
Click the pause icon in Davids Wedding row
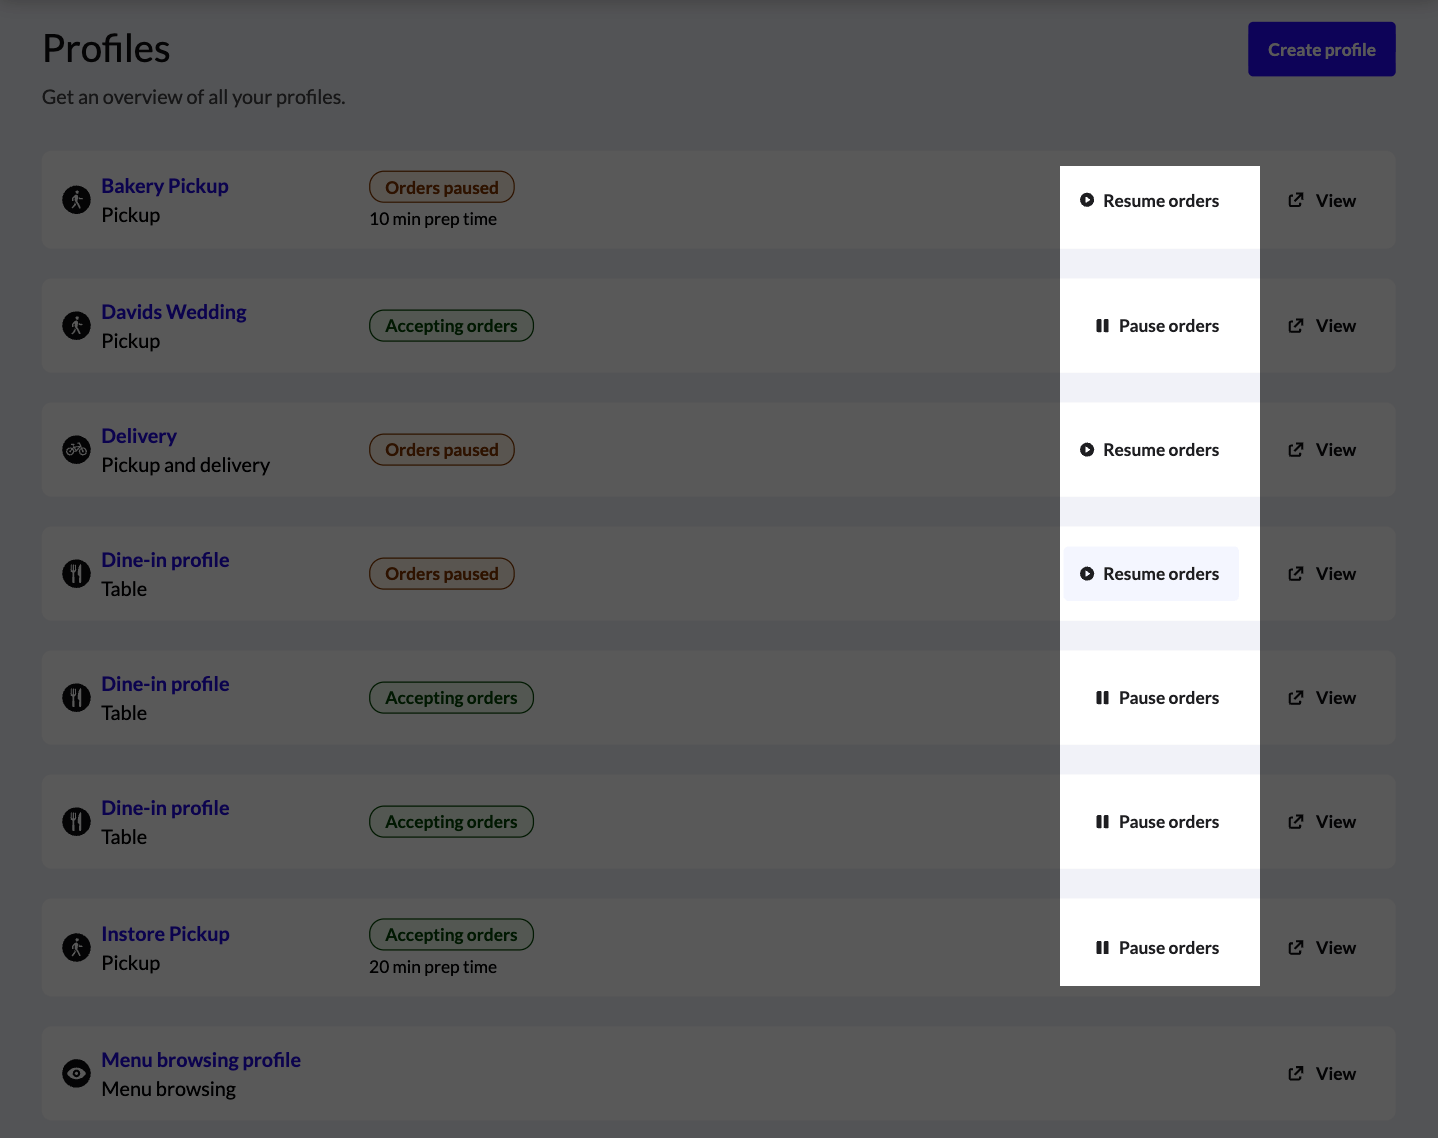1102,326
